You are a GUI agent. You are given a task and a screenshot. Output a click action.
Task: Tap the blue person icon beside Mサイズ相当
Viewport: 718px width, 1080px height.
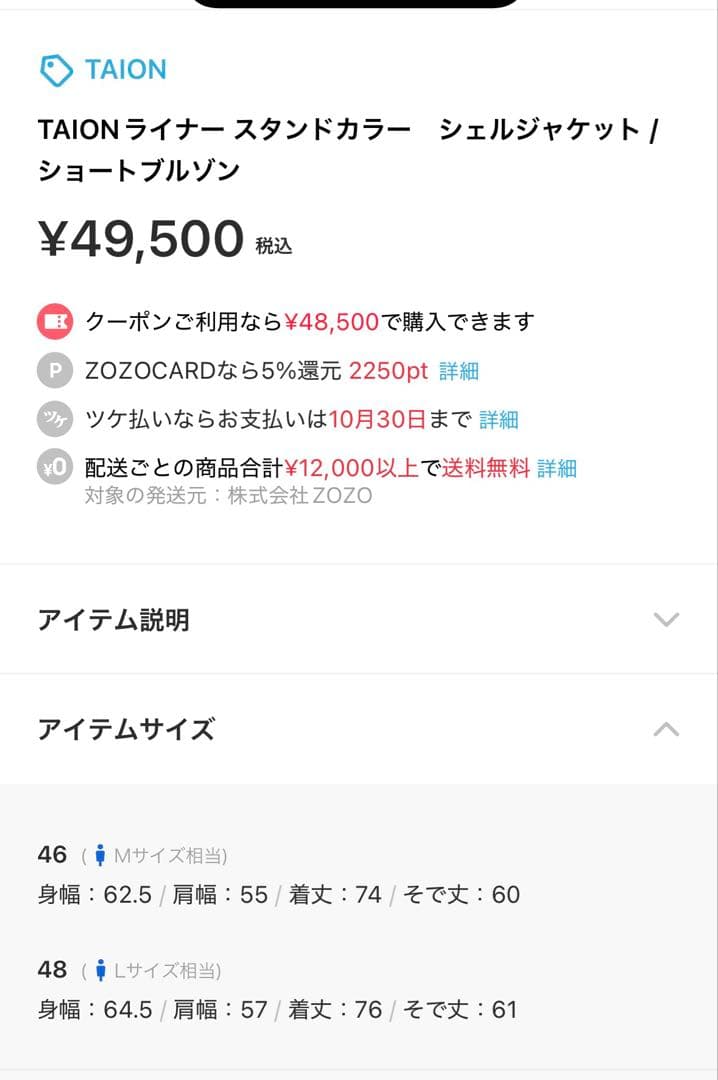[101, 855]
